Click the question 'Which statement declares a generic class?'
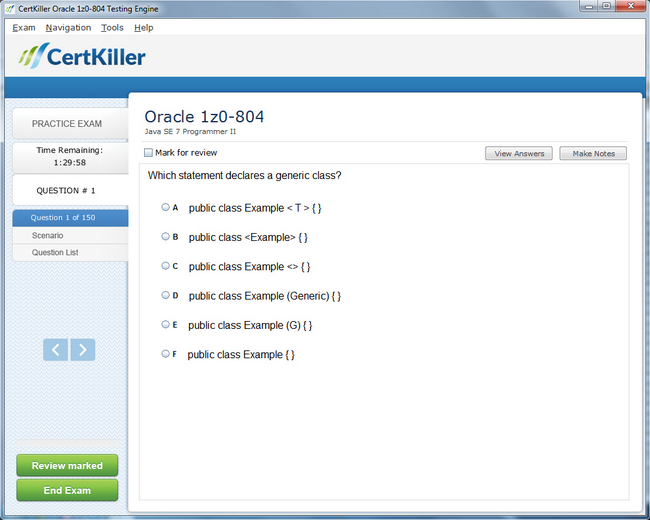Image resolution: width=650 pixels, height=520 pixels. (245, 175)
